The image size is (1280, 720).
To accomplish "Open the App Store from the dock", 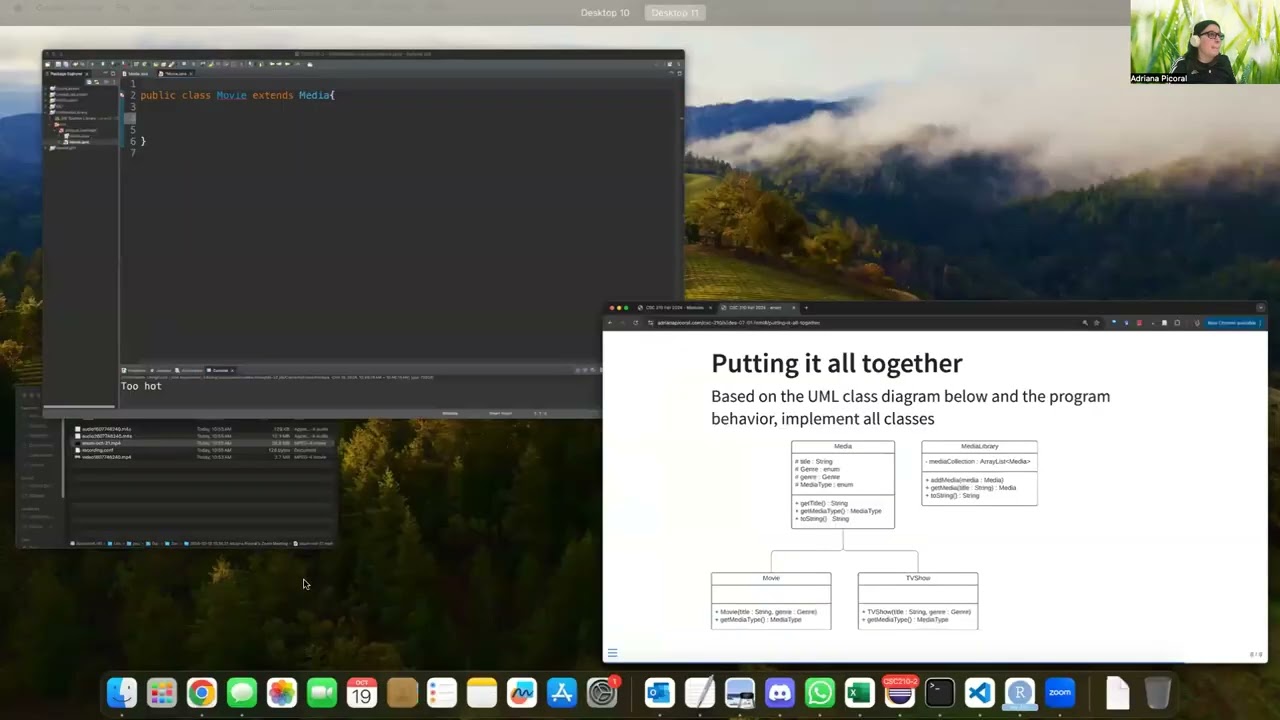I will pos(562,692).
